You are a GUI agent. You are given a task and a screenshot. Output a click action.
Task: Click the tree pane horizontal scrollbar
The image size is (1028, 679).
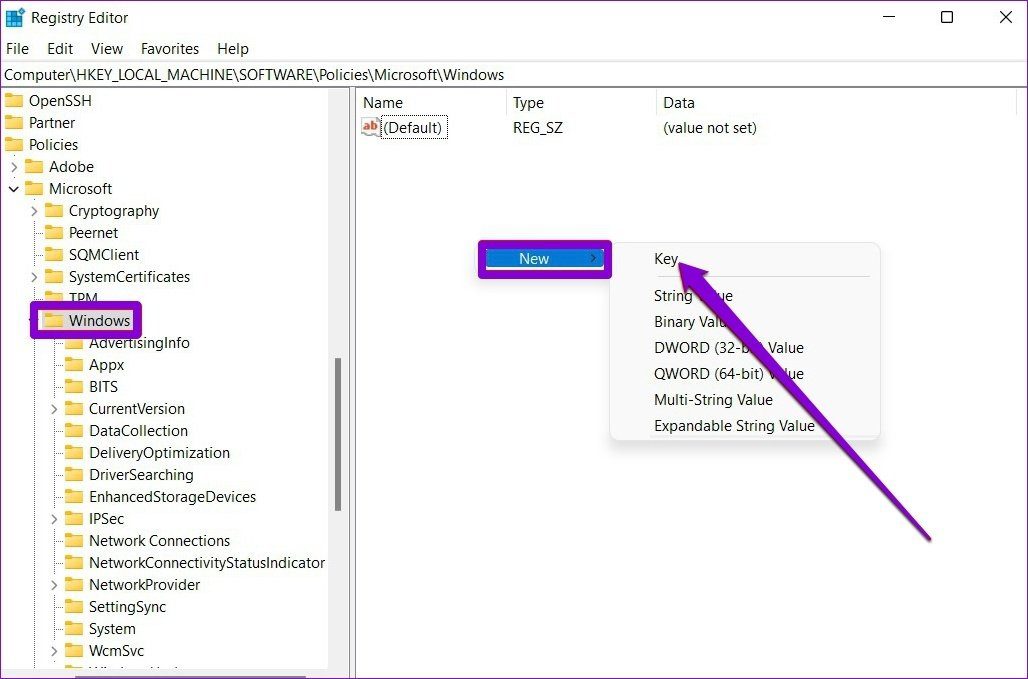click(x=190, y=676)
